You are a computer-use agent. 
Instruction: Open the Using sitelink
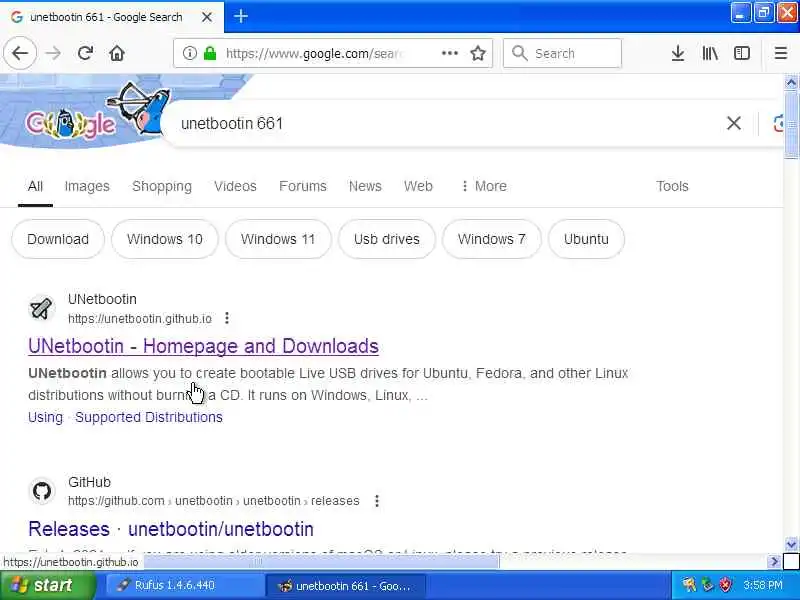45,417
